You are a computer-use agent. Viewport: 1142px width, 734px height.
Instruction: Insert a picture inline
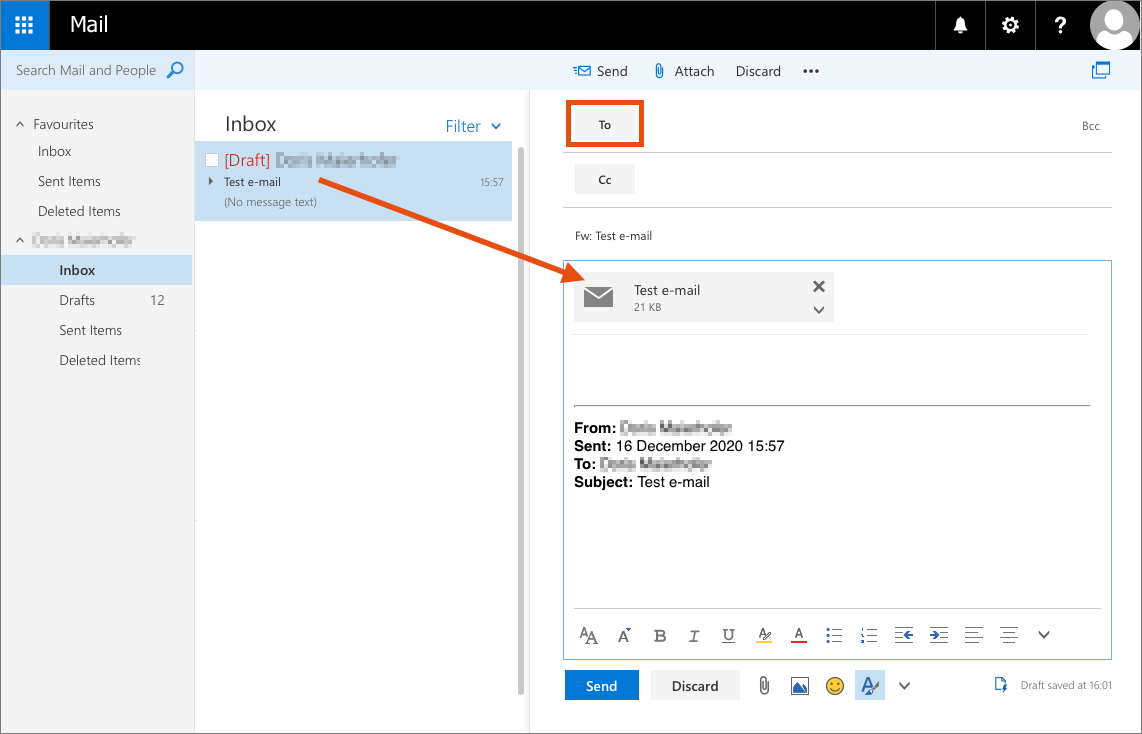click(x=799, y=686)
